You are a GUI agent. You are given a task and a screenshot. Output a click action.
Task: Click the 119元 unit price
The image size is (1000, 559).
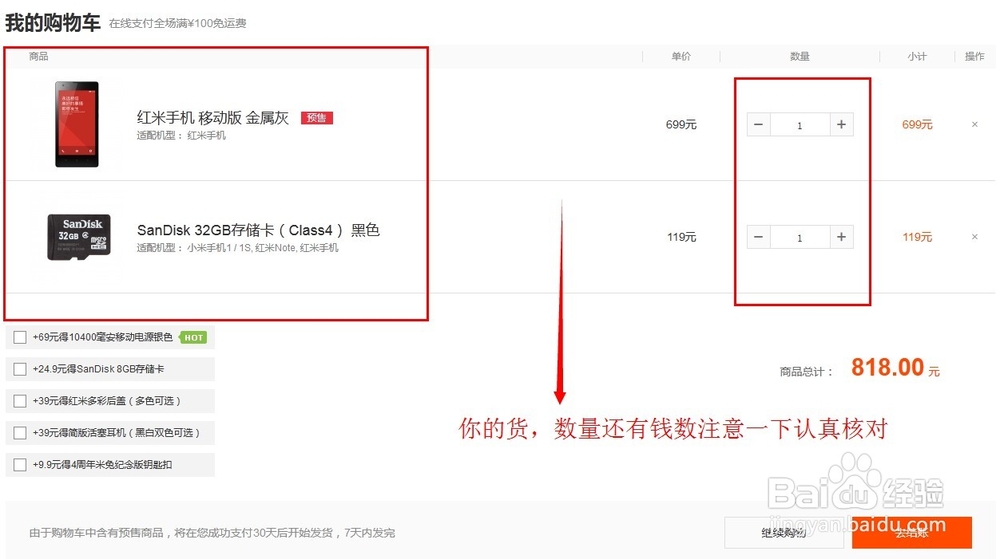(681, 237)
